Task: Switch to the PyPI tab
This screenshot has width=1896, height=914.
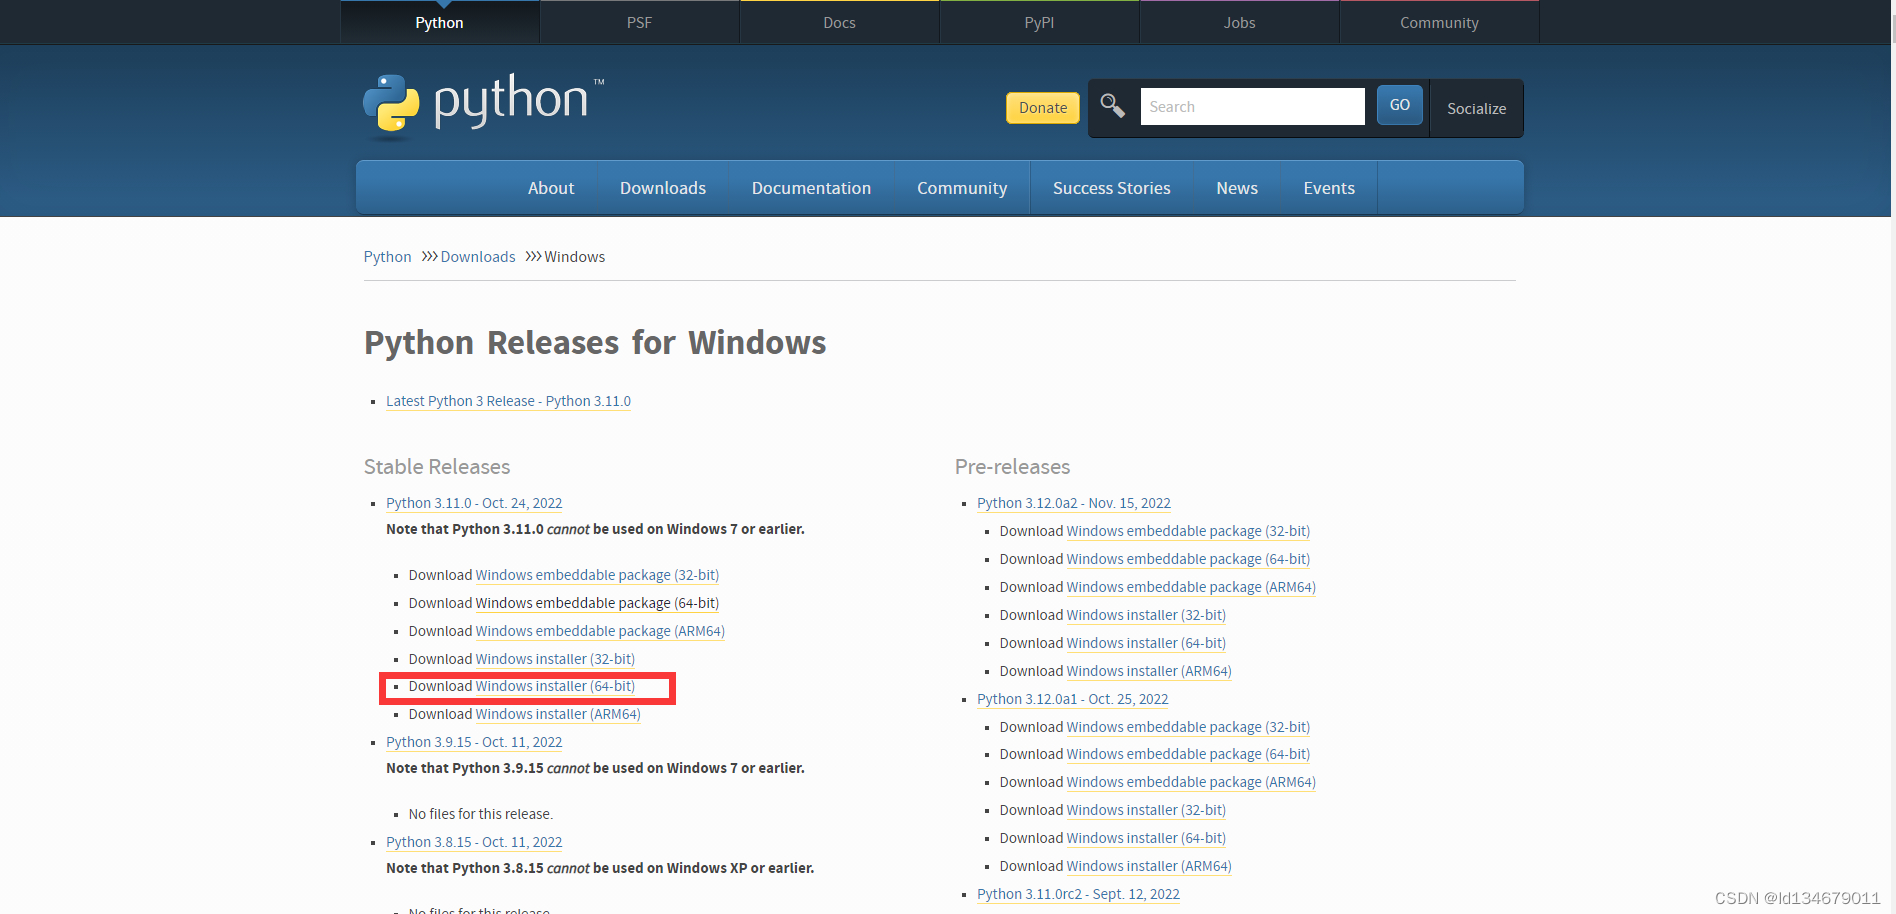Action: click(x=1039, y=22)
